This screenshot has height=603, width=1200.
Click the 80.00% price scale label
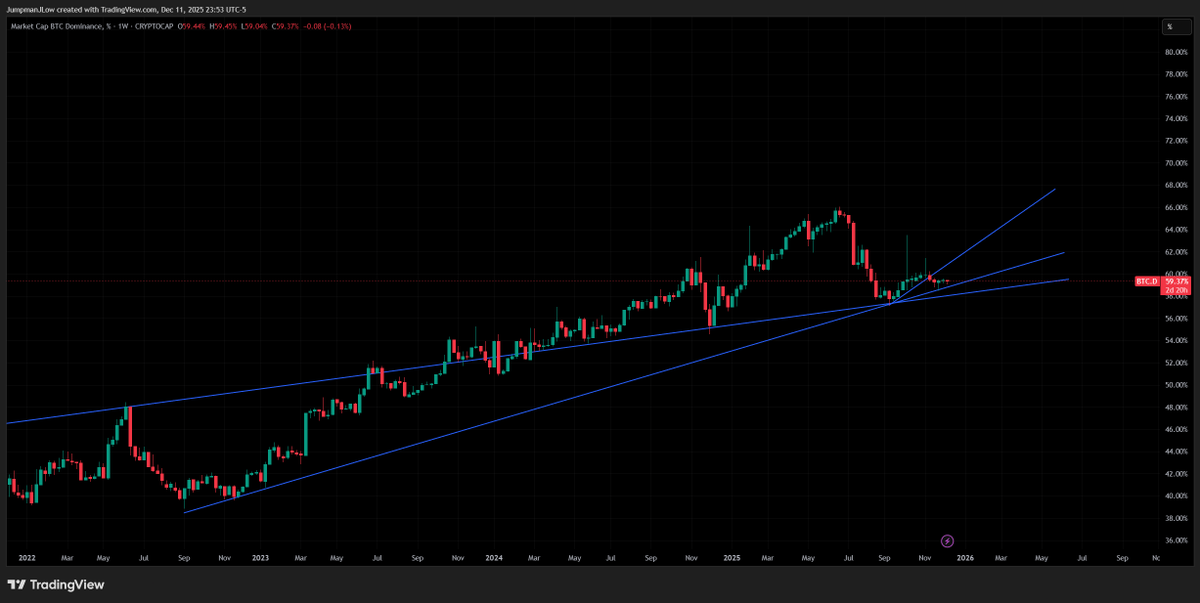1175,52
